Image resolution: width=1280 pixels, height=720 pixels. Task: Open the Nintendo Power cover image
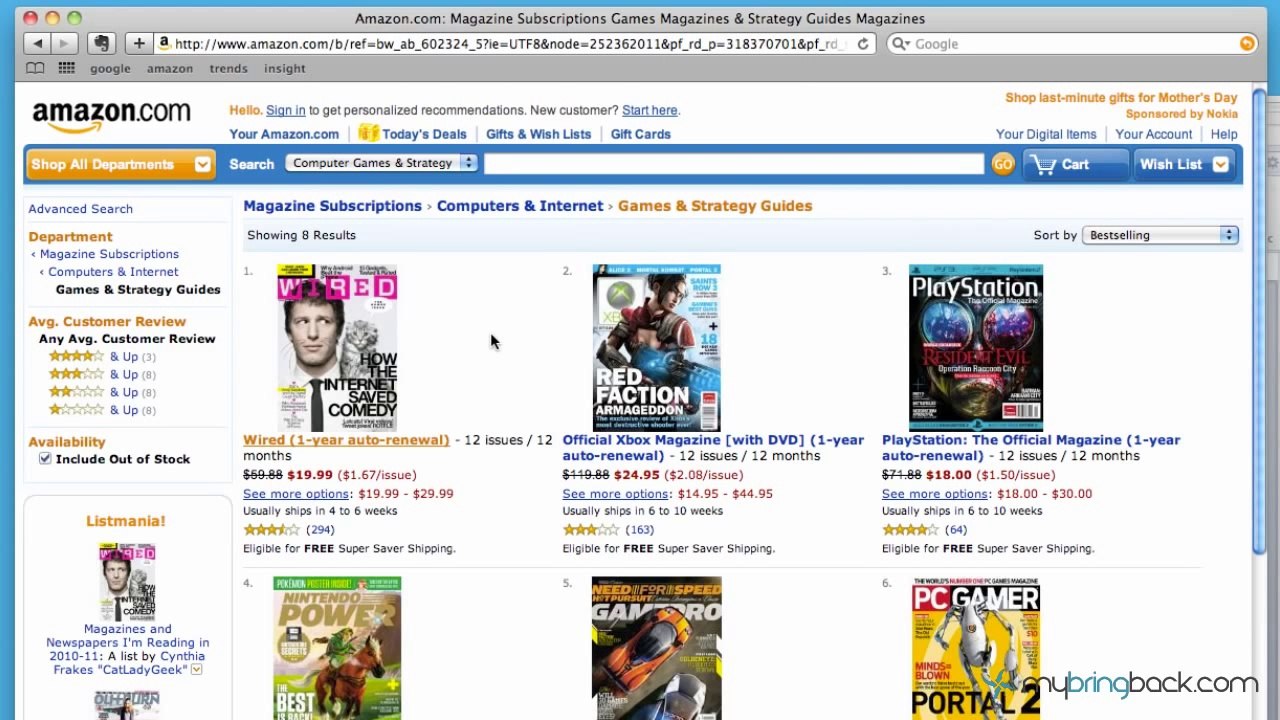(x=337, y=648)
